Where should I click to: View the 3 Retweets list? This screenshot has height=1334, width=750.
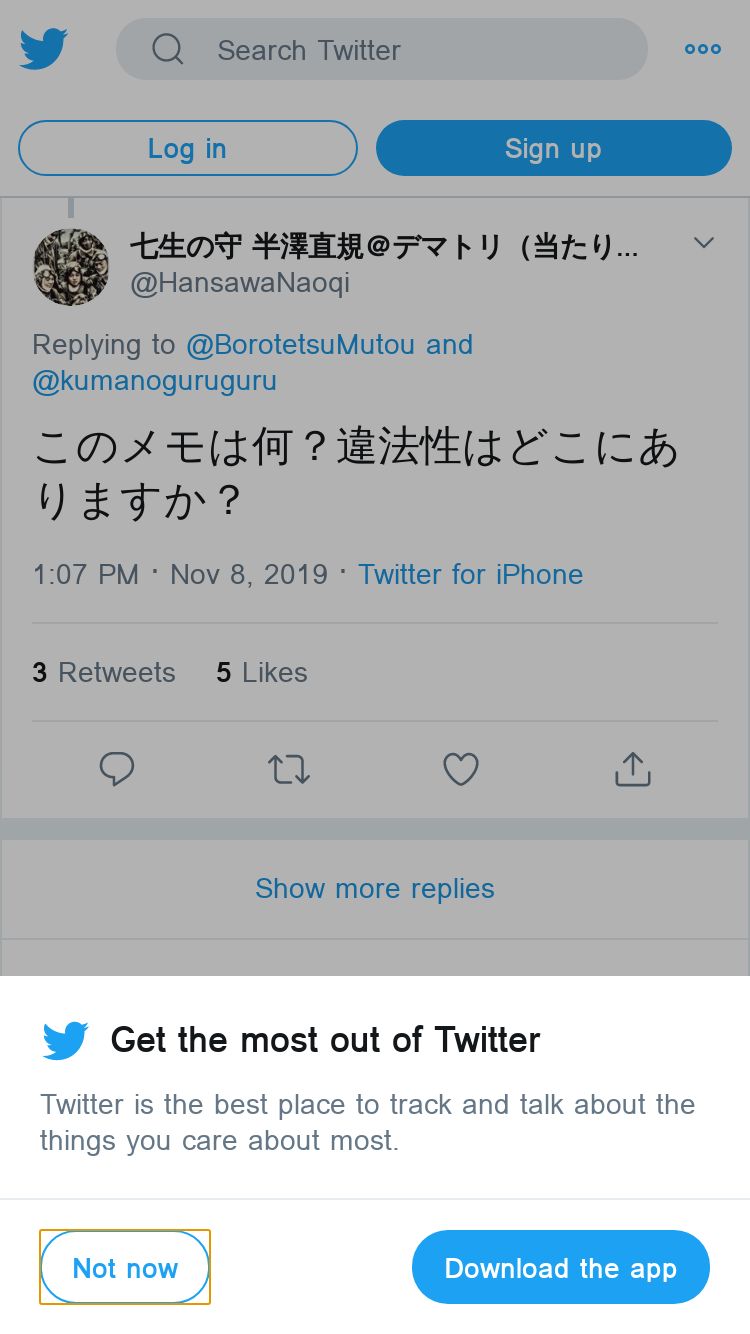pos(104,672)
